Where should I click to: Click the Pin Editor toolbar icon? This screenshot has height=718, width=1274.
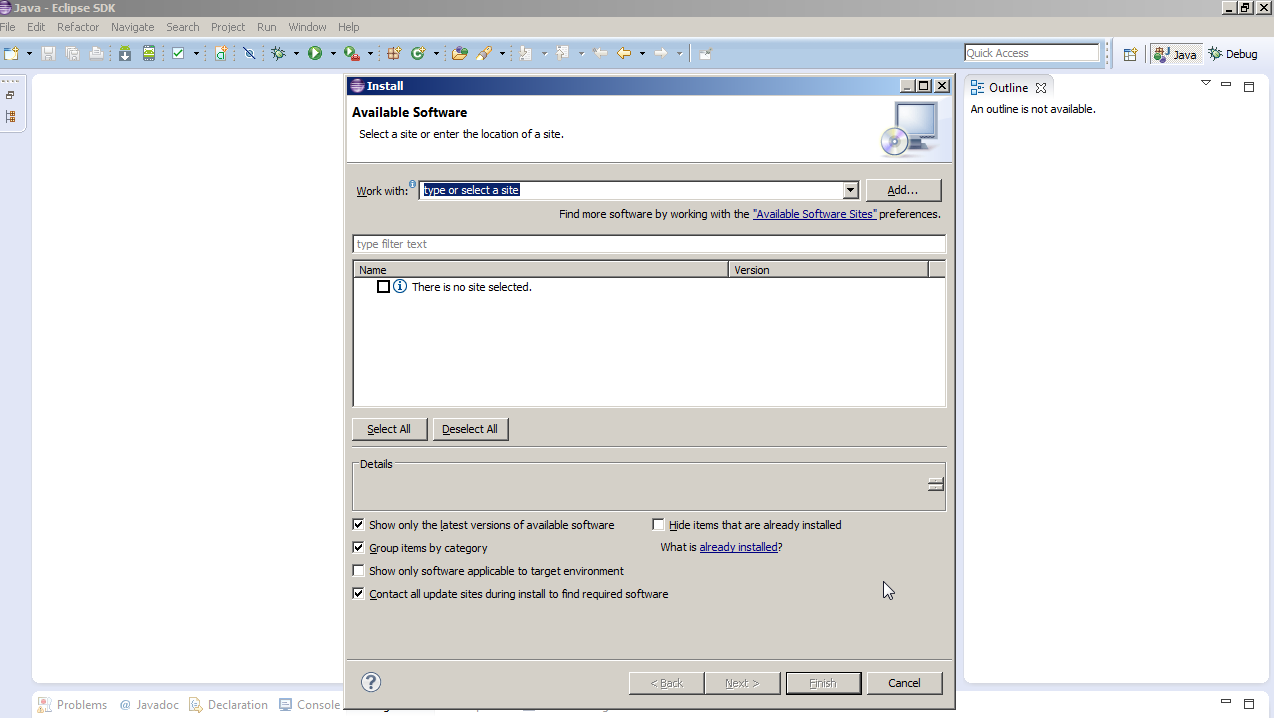[705, 53]
